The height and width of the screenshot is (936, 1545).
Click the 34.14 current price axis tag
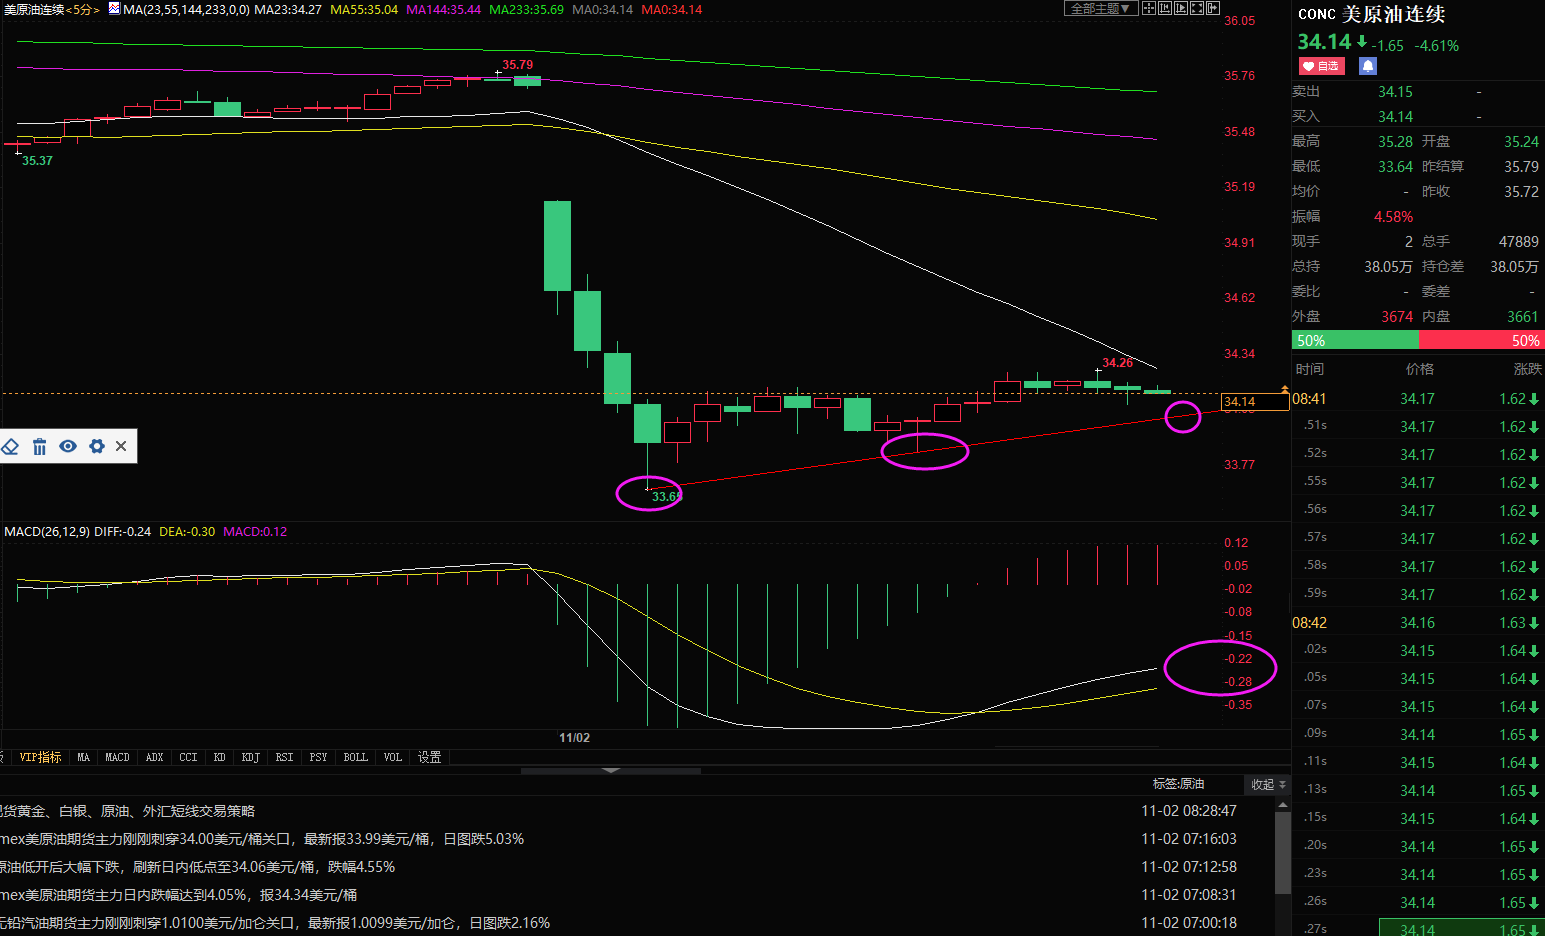pos(1255,402)
